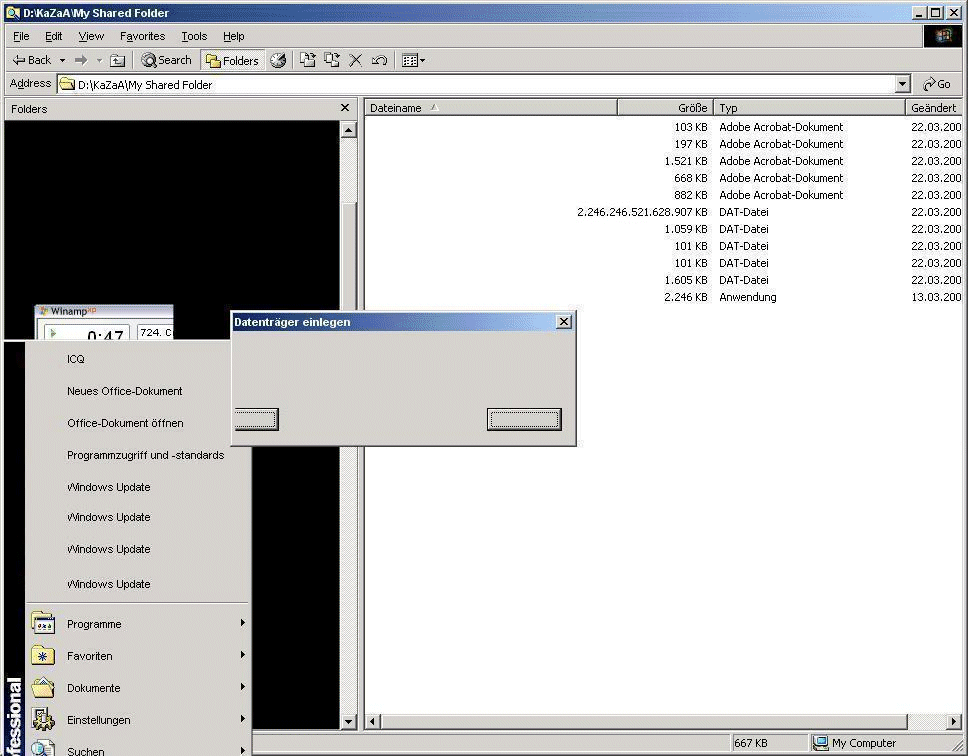Click the History toolbar icon
Image resolution: width=968 pixels, height=756 pixels.
pyautogui.click(x=278, y=60)
